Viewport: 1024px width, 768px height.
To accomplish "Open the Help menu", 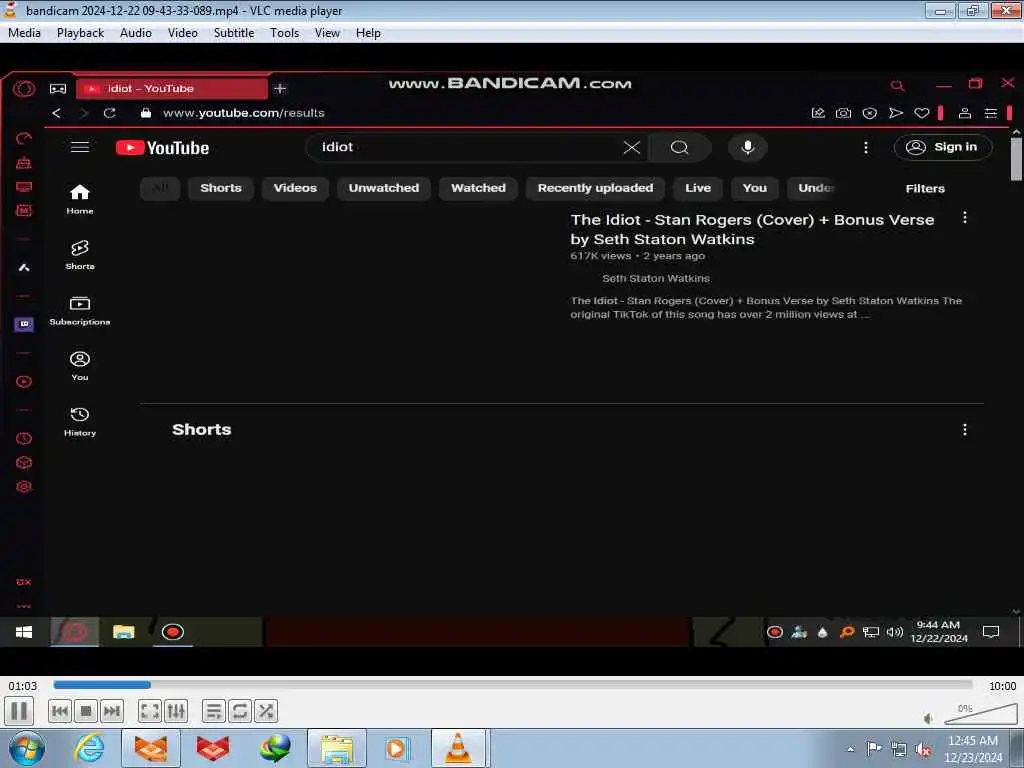I will (368, 33).
